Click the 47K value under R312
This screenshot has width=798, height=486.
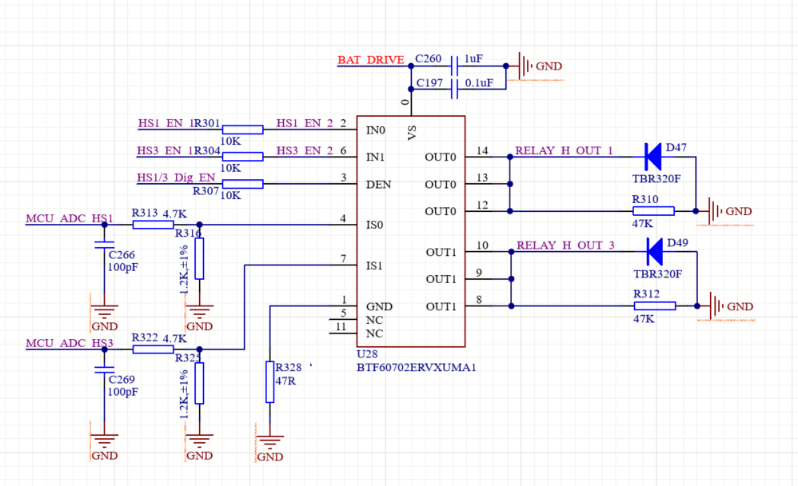tap(644, 319)
